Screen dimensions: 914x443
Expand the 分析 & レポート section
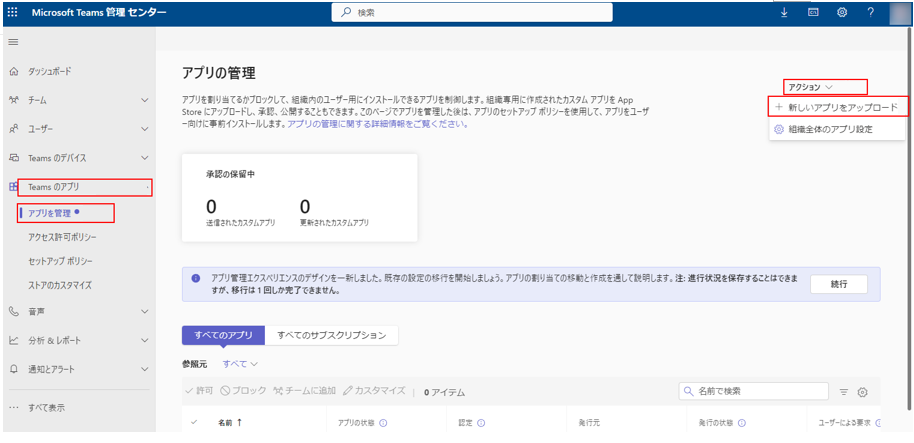145,340
